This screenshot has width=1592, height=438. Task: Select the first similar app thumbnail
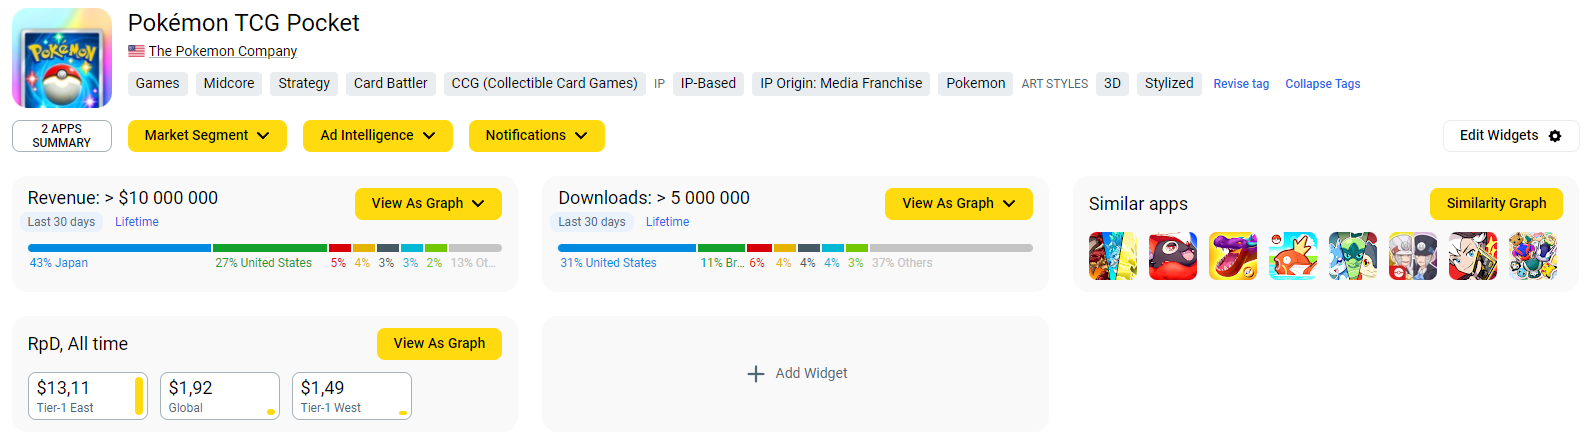click(1113, 256)
